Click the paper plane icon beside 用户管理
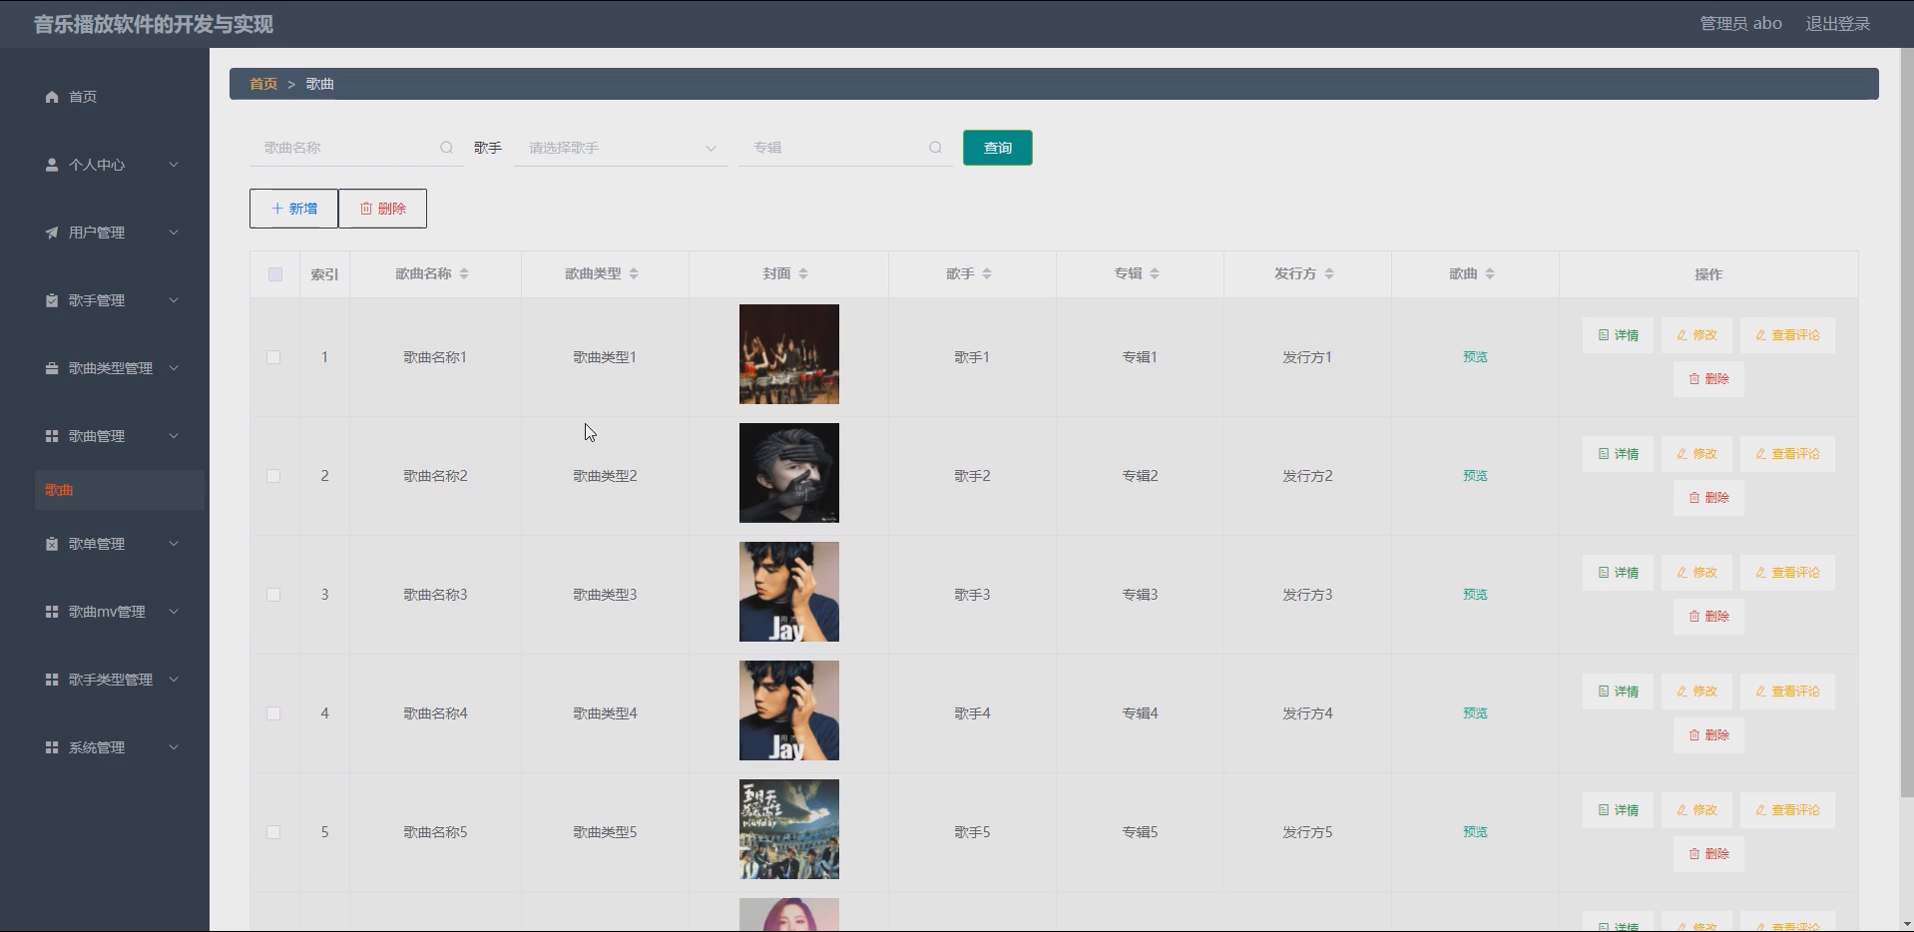 click(x=52, y=233)
